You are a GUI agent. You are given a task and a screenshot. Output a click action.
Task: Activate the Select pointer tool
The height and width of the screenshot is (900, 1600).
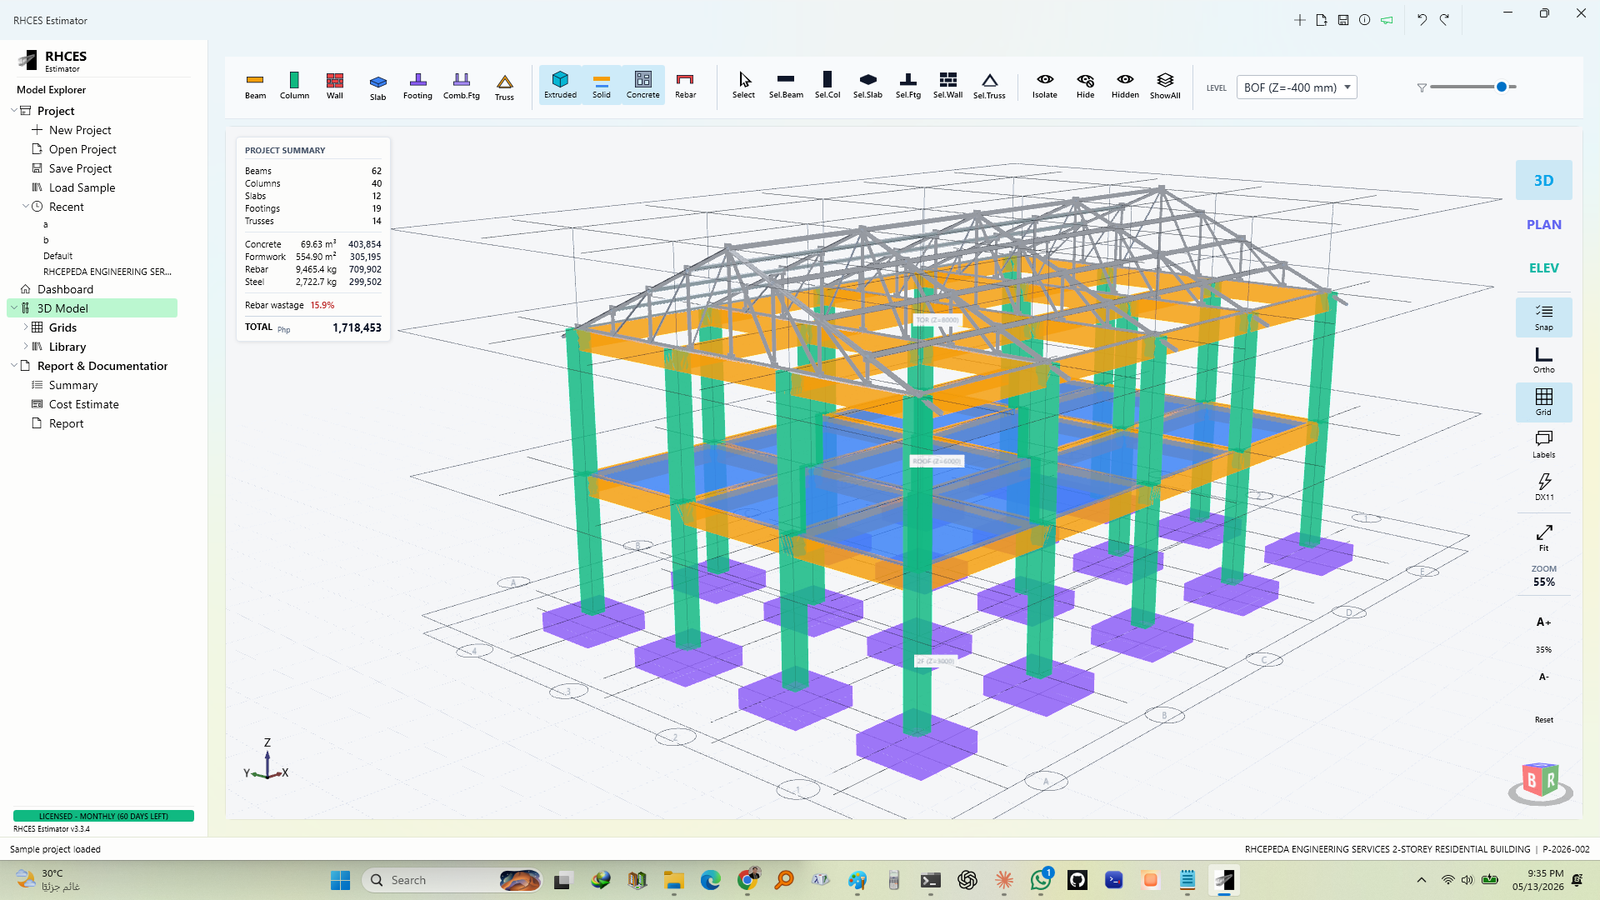[x=744, y=85]
